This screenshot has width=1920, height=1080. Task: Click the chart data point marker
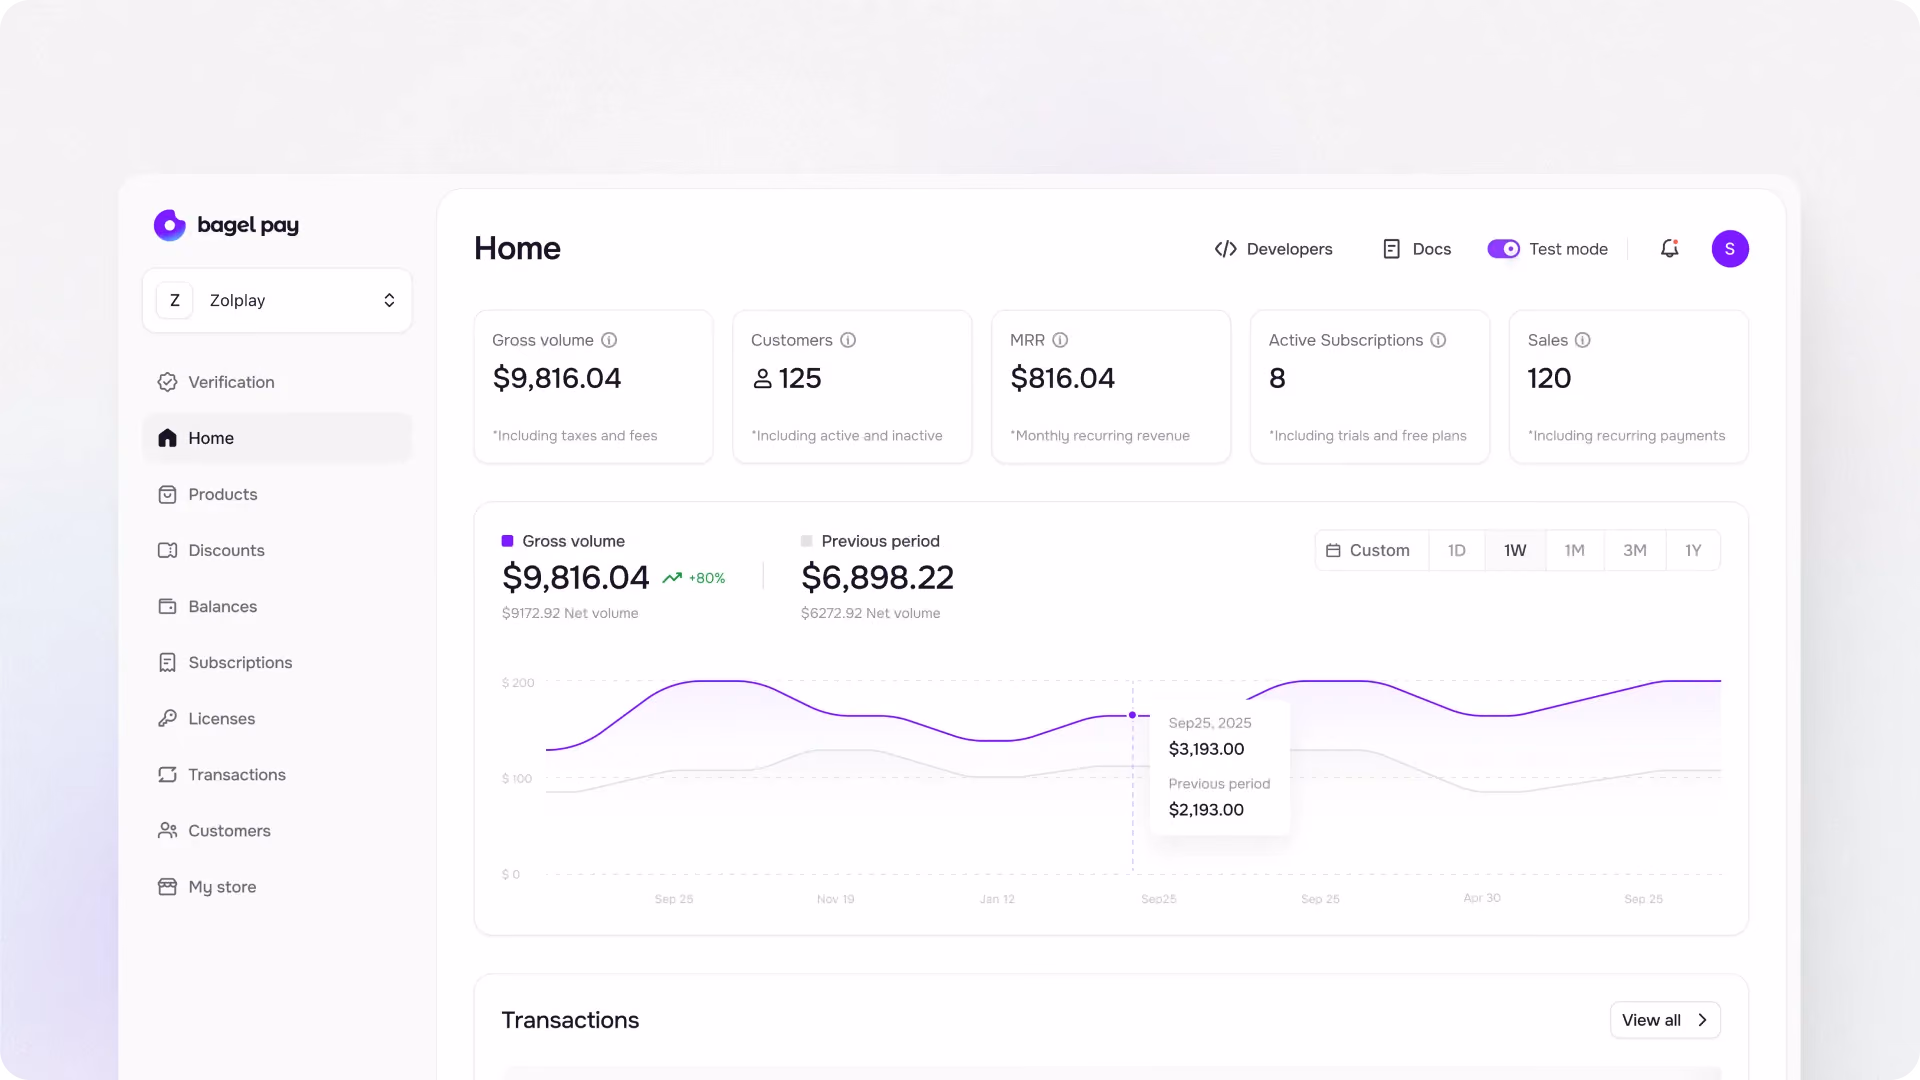[x=1132, y=715]
